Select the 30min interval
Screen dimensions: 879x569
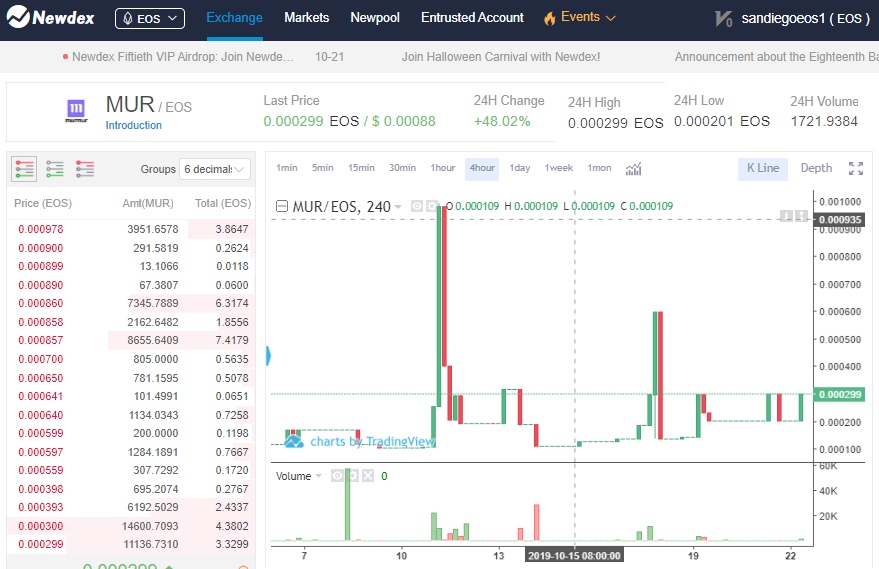click(403, 168)
